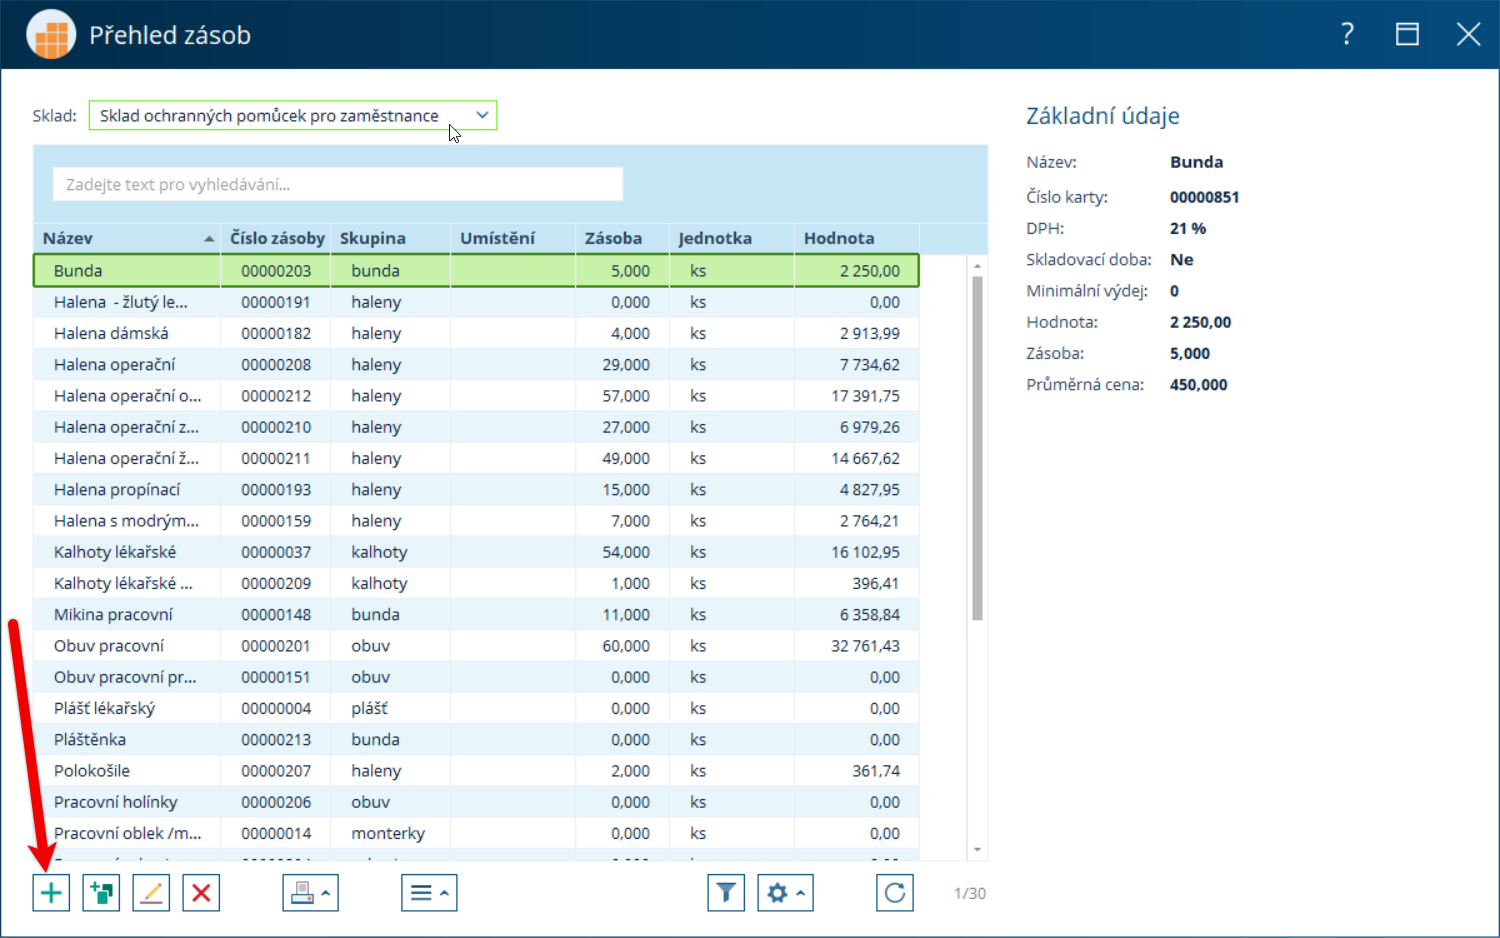
Task: Sort by Skupina column header
Action: point(391,238)
